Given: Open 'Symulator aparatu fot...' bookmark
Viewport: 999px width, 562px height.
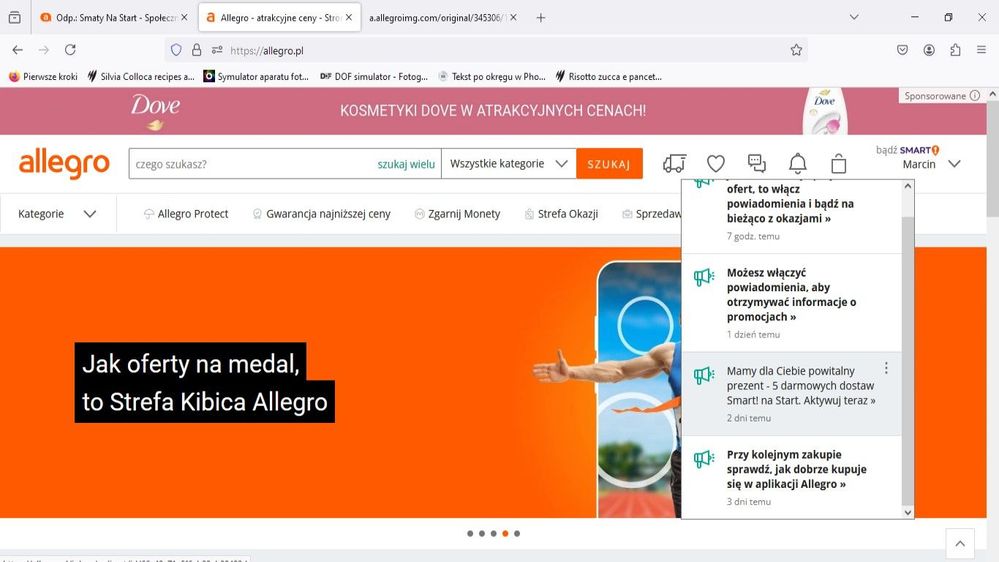Looking at the screenshot, I should tap(255, 76).
